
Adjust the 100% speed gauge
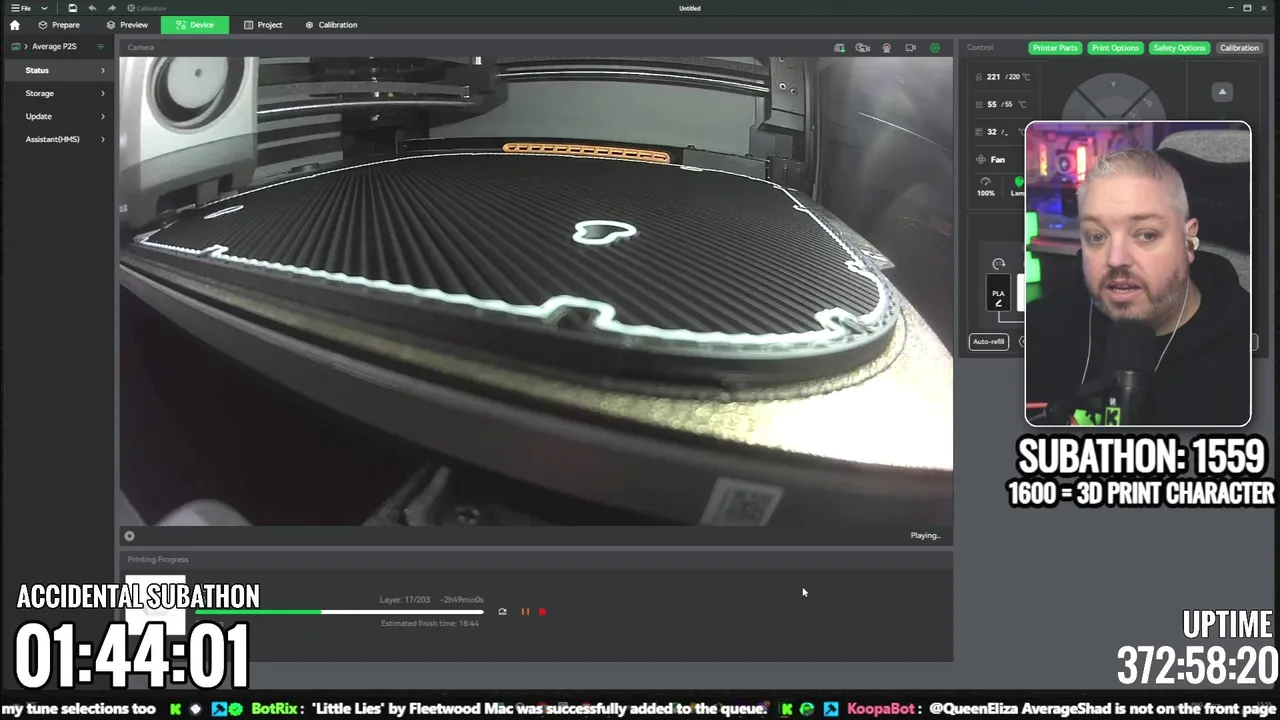click(986, 186)
